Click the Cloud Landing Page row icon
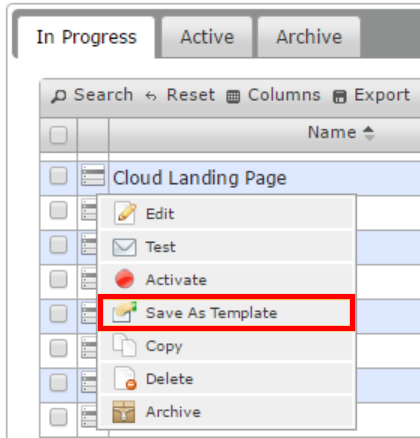420x438 pixels. tap(93, 175)
